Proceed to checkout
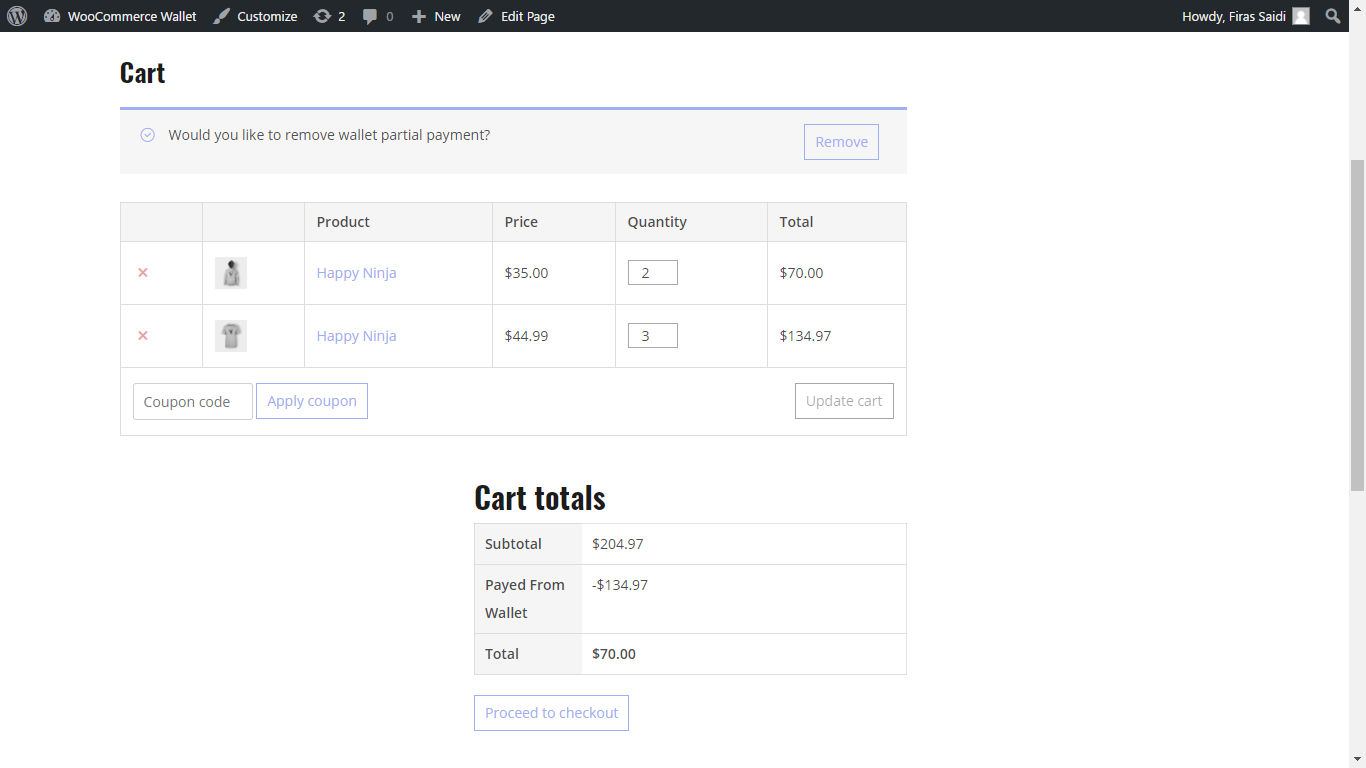The width and height of the screenshot is (1366, 768). [551, 713]
